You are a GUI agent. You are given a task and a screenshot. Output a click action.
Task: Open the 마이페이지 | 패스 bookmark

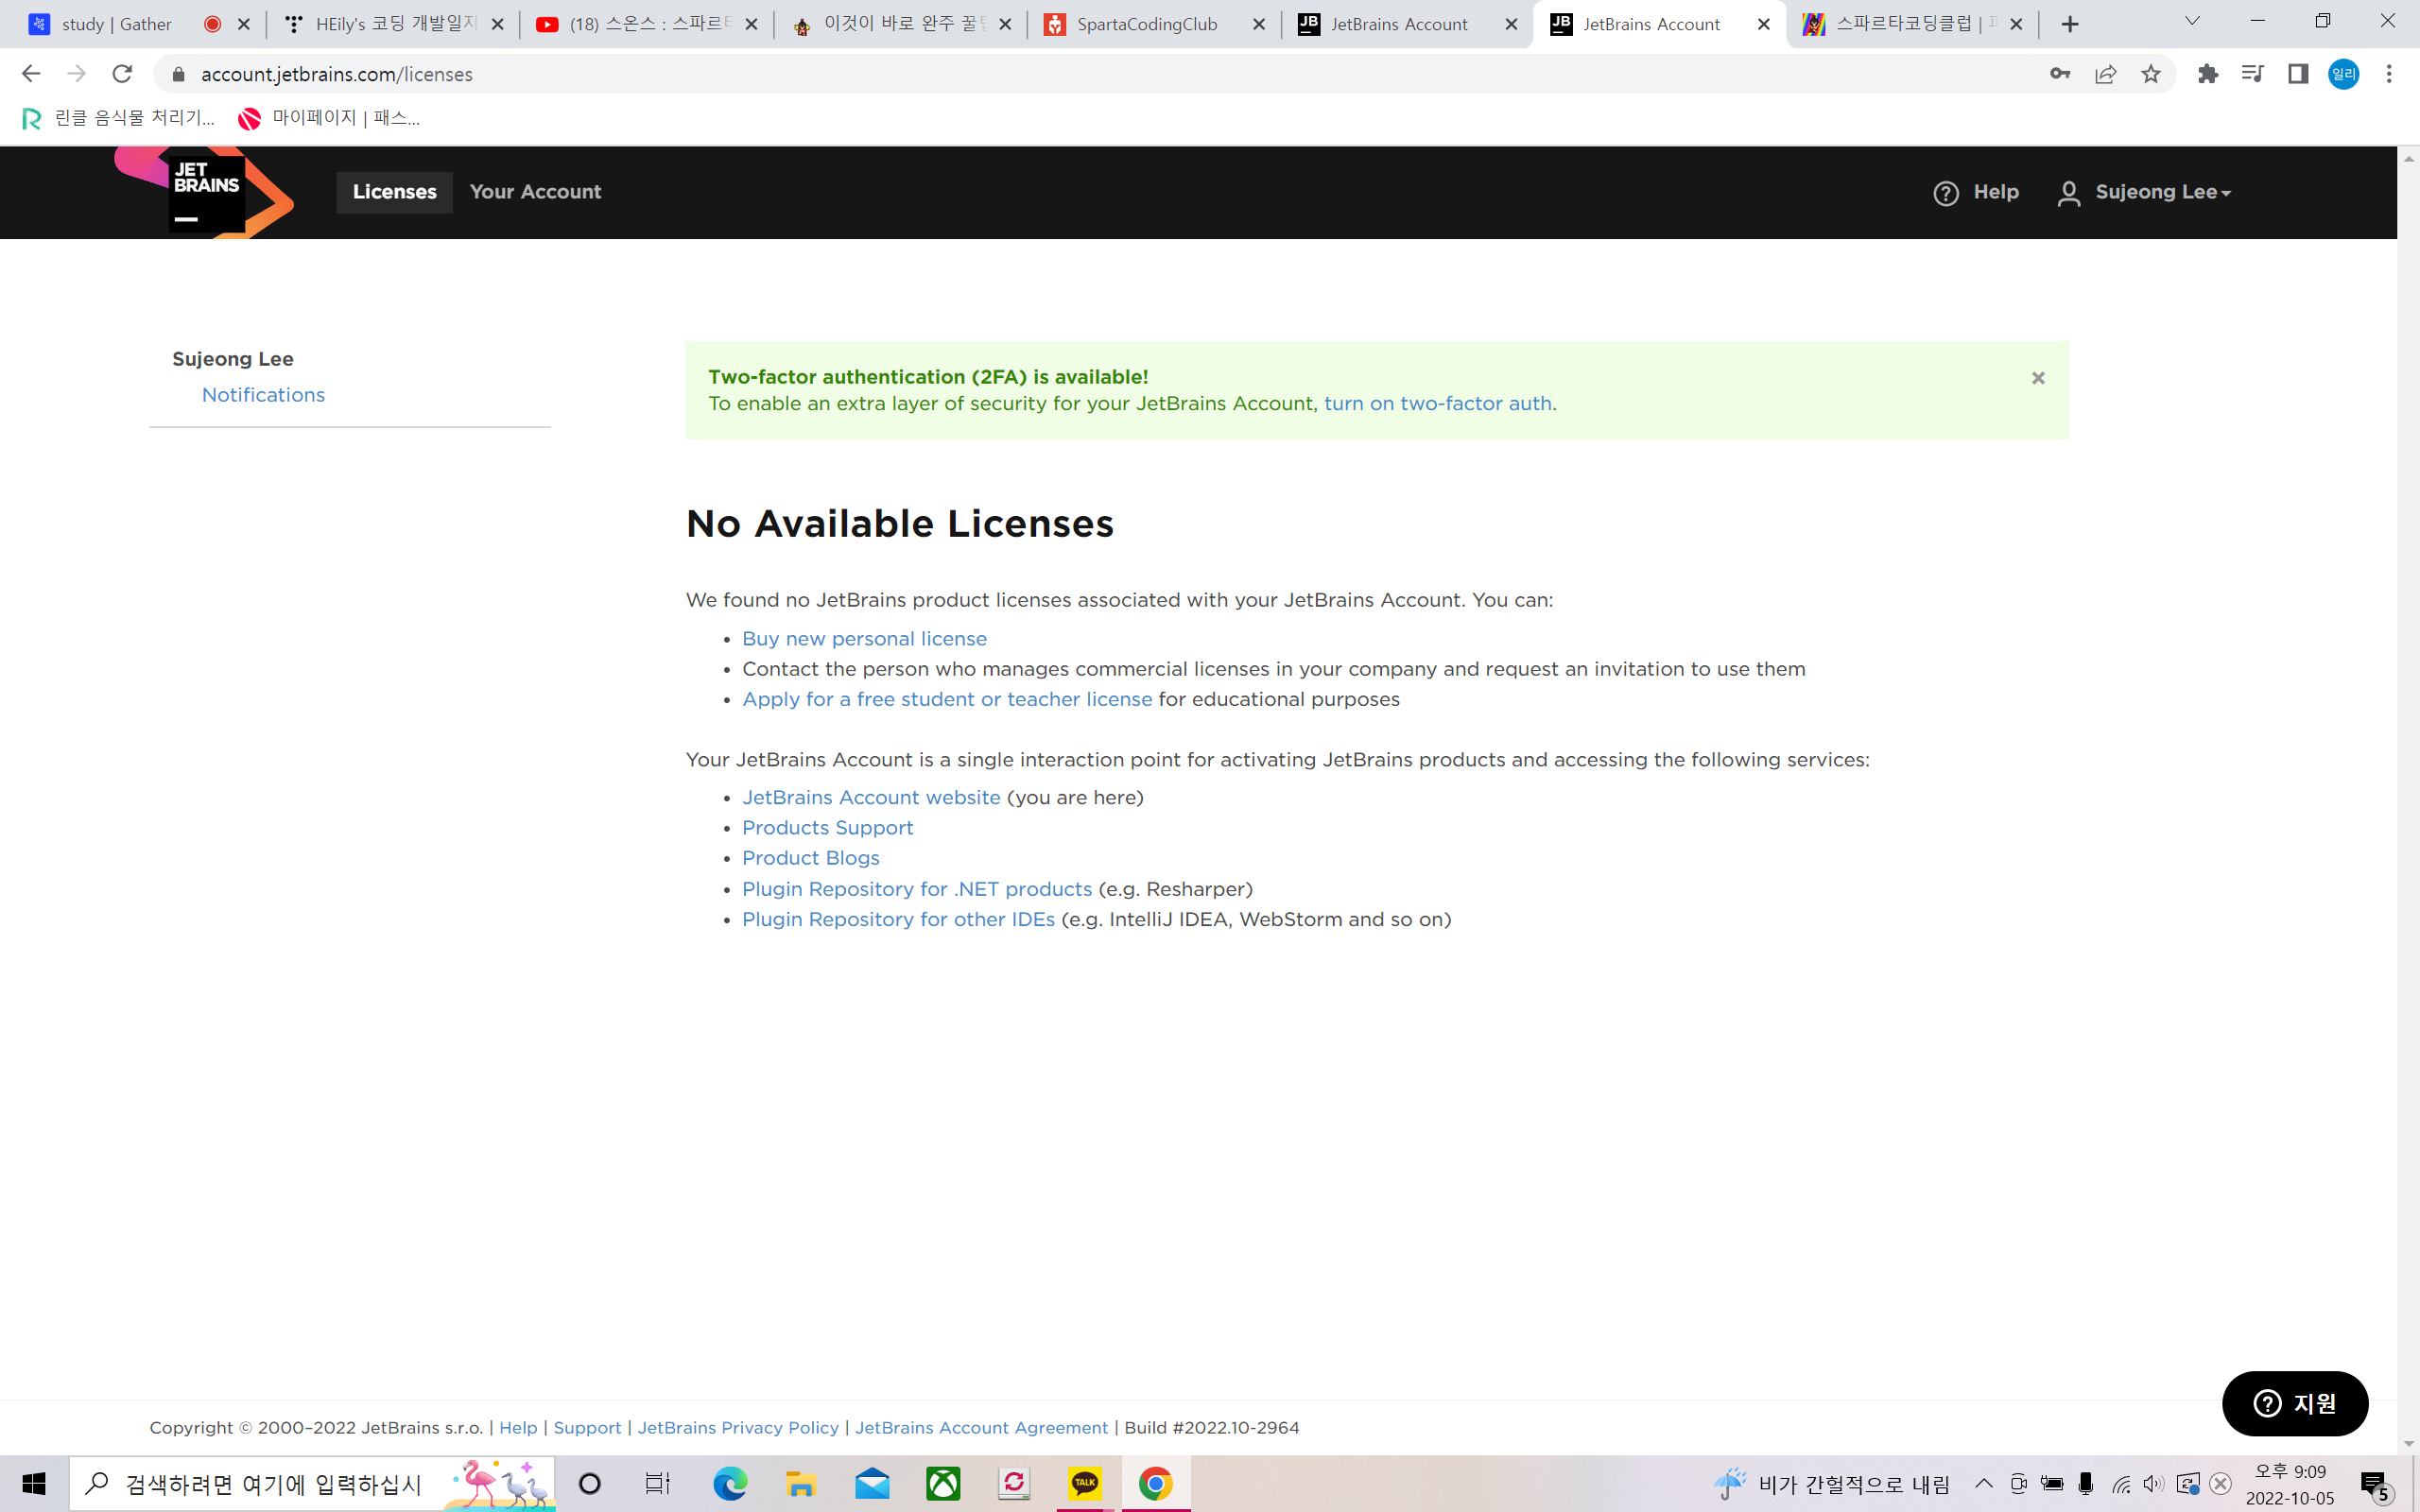(x=329, y=119)
